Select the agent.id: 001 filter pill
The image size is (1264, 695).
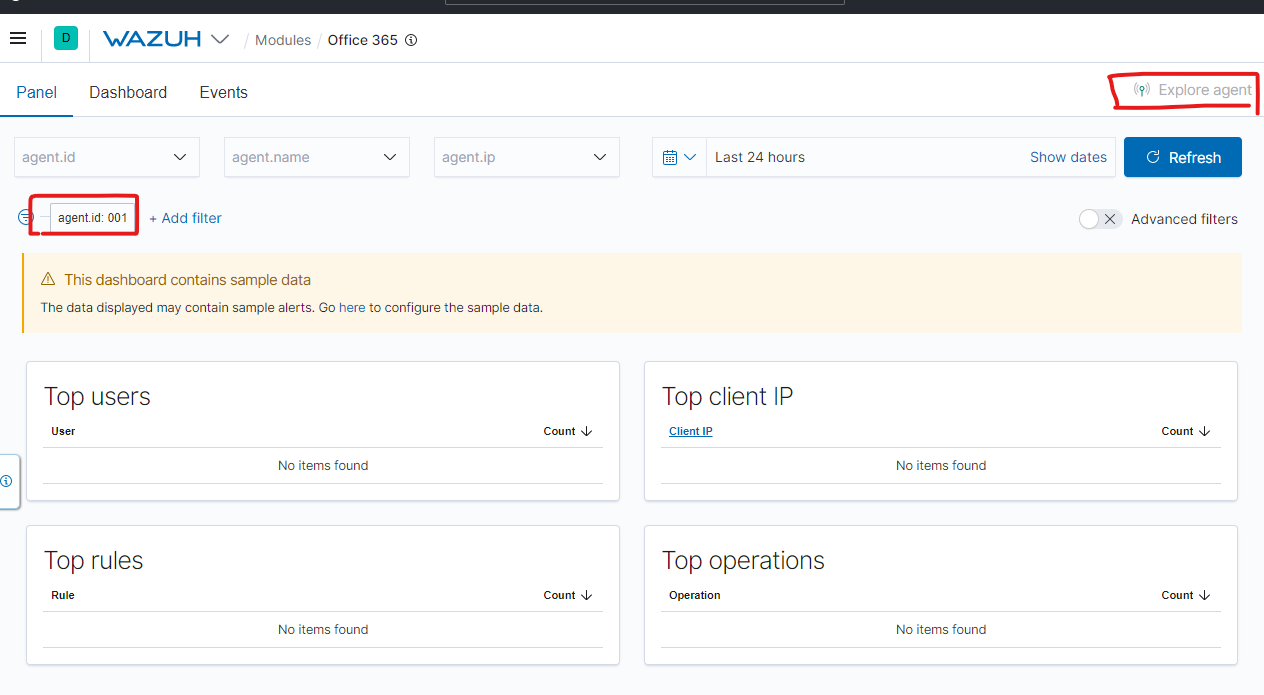tap(92, 217)
